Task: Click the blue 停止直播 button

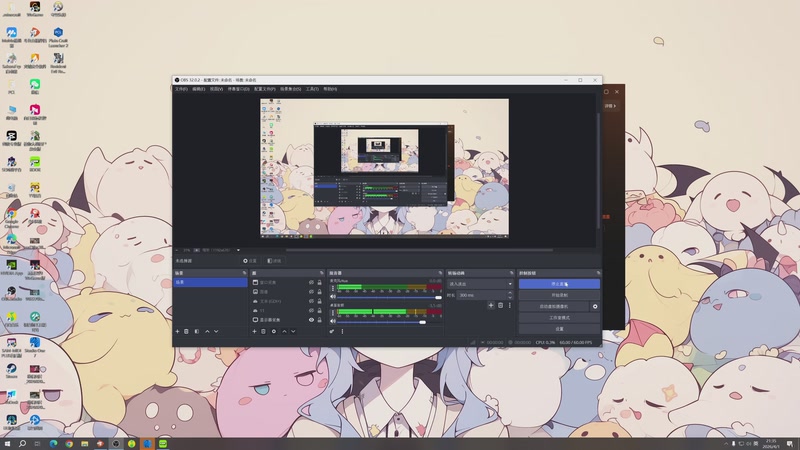Action: pos(559,284)
